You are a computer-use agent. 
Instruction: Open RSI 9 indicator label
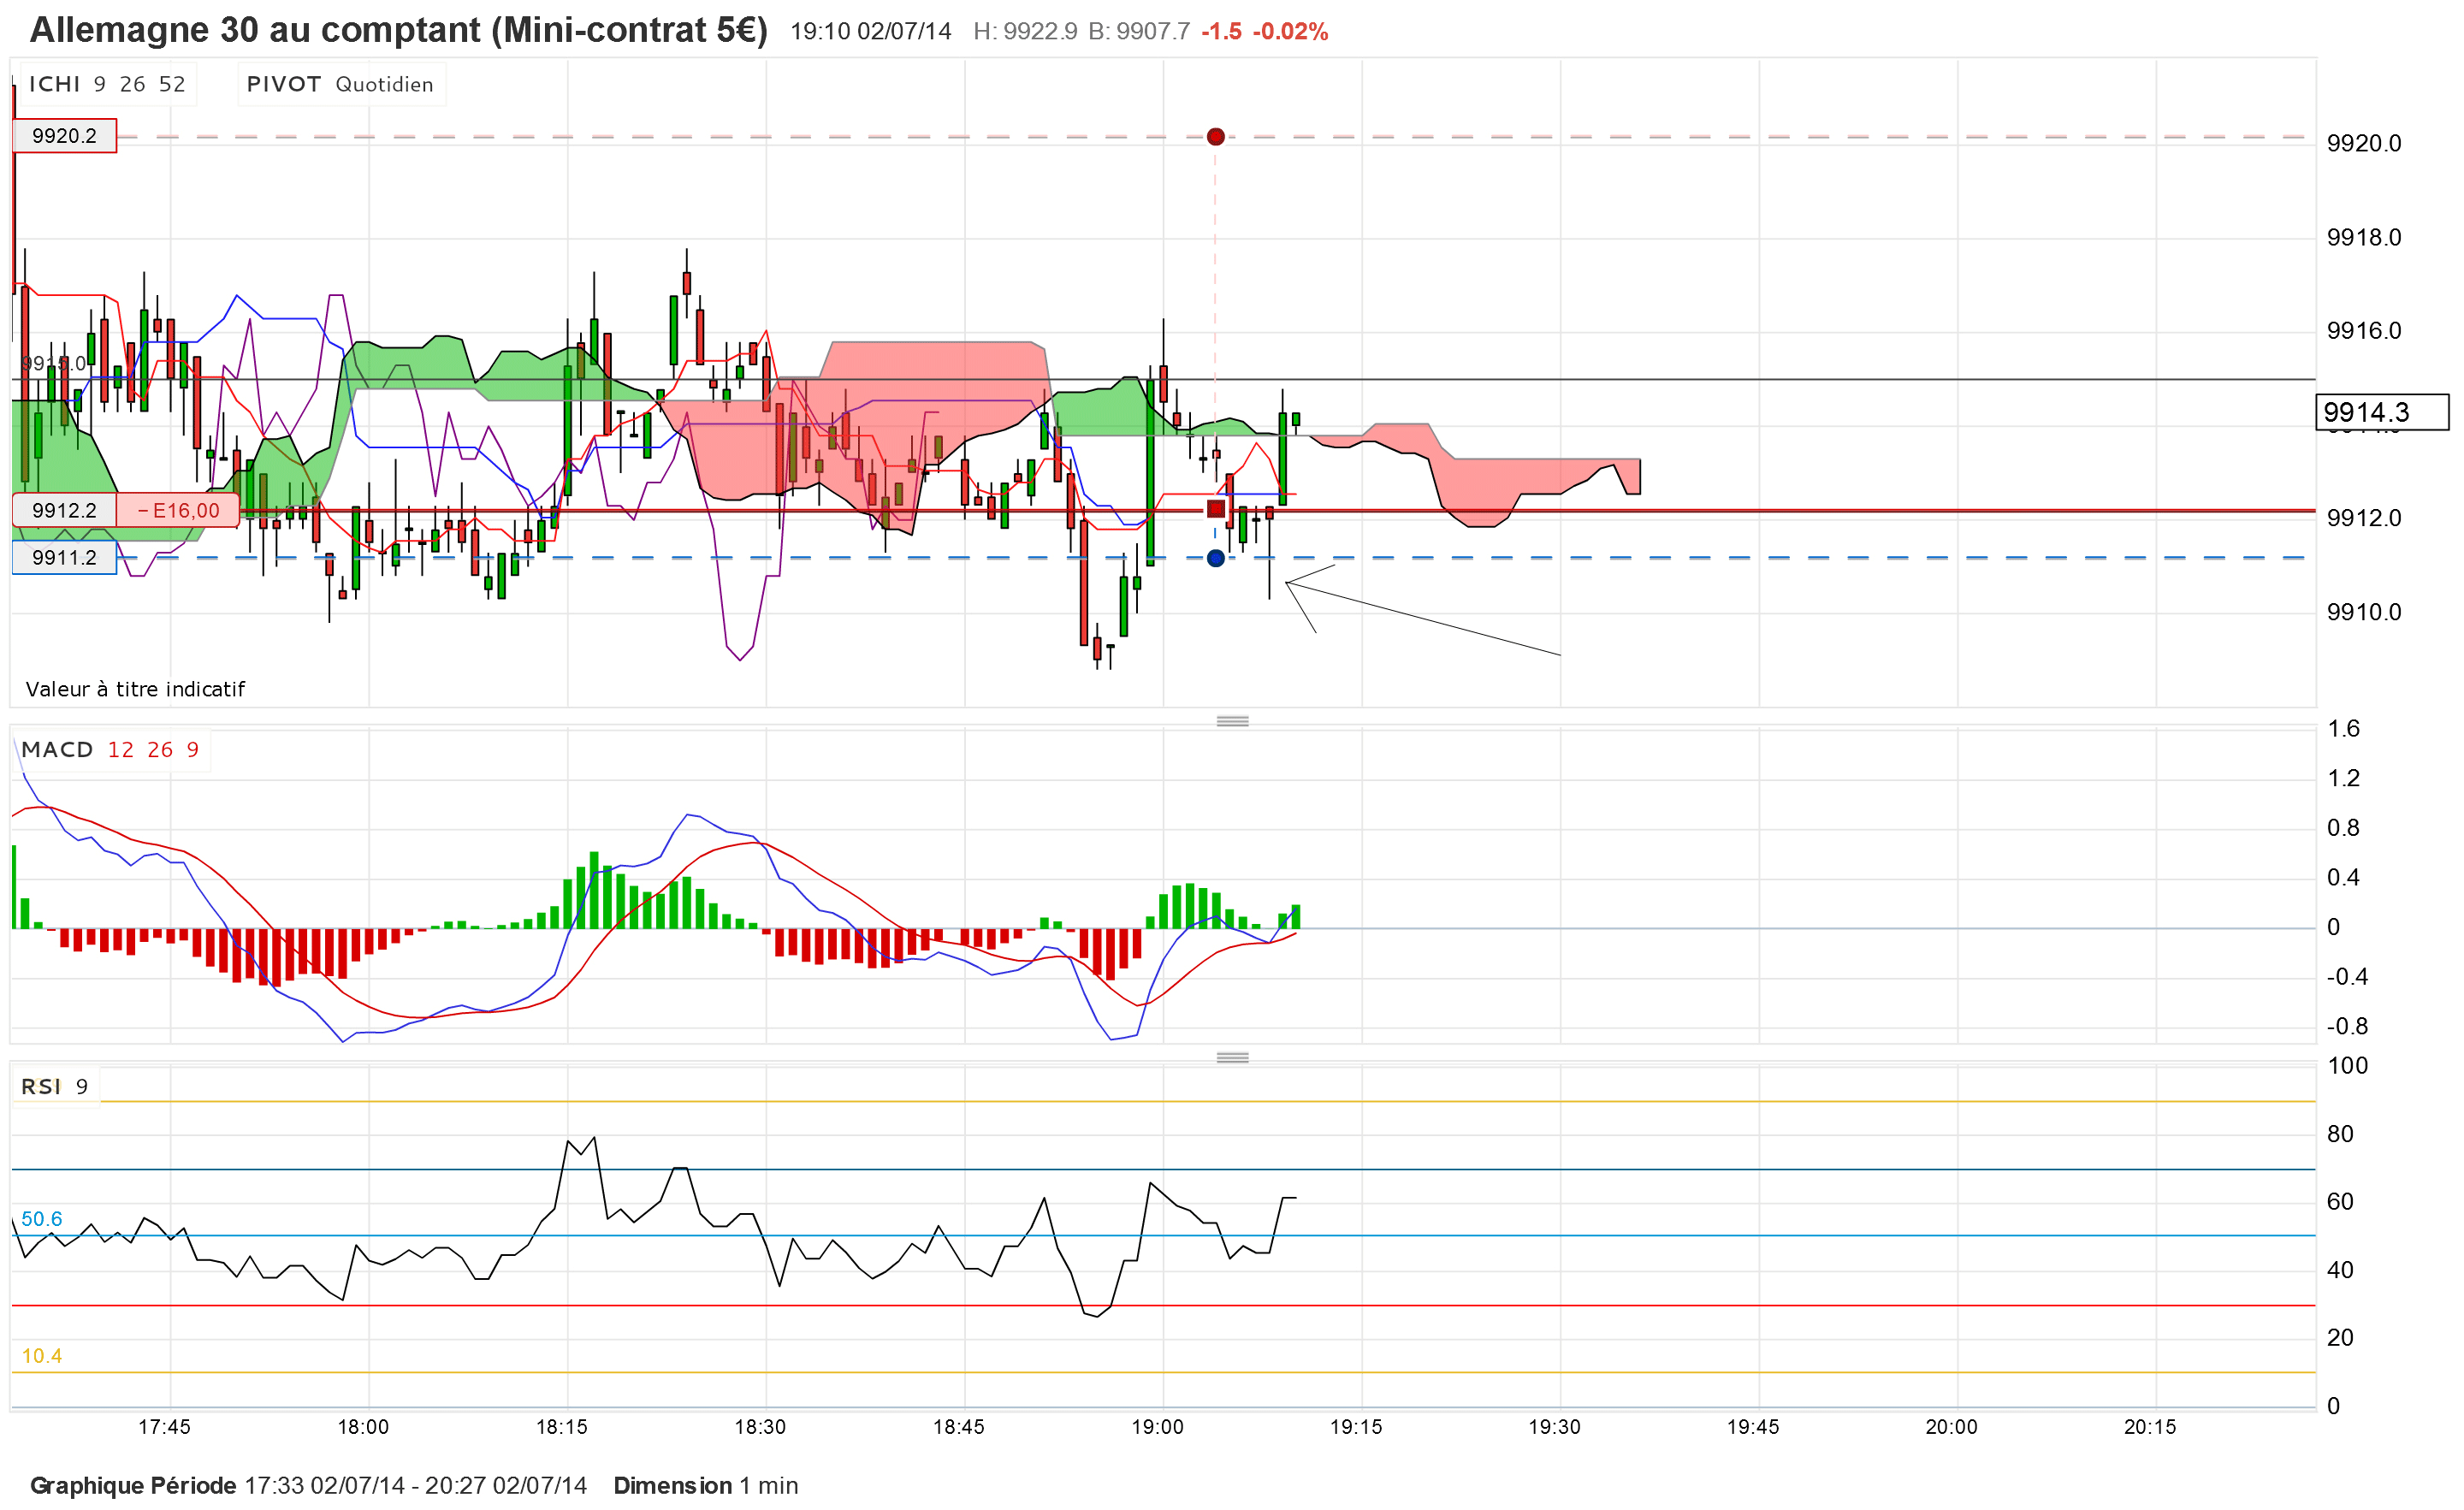click(55, 1087)
